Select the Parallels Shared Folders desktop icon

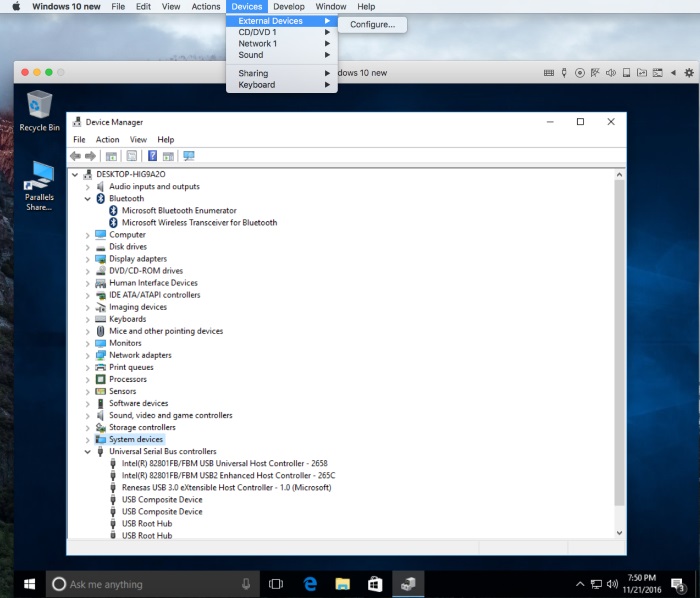tap(39, 186)
